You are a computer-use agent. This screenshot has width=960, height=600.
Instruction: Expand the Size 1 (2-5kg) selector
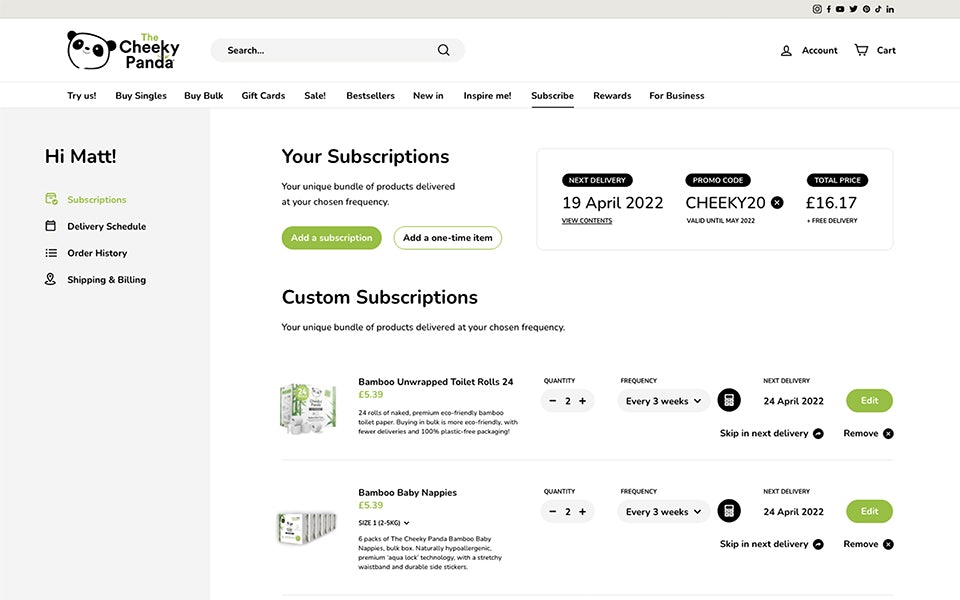tap(384, 523)
